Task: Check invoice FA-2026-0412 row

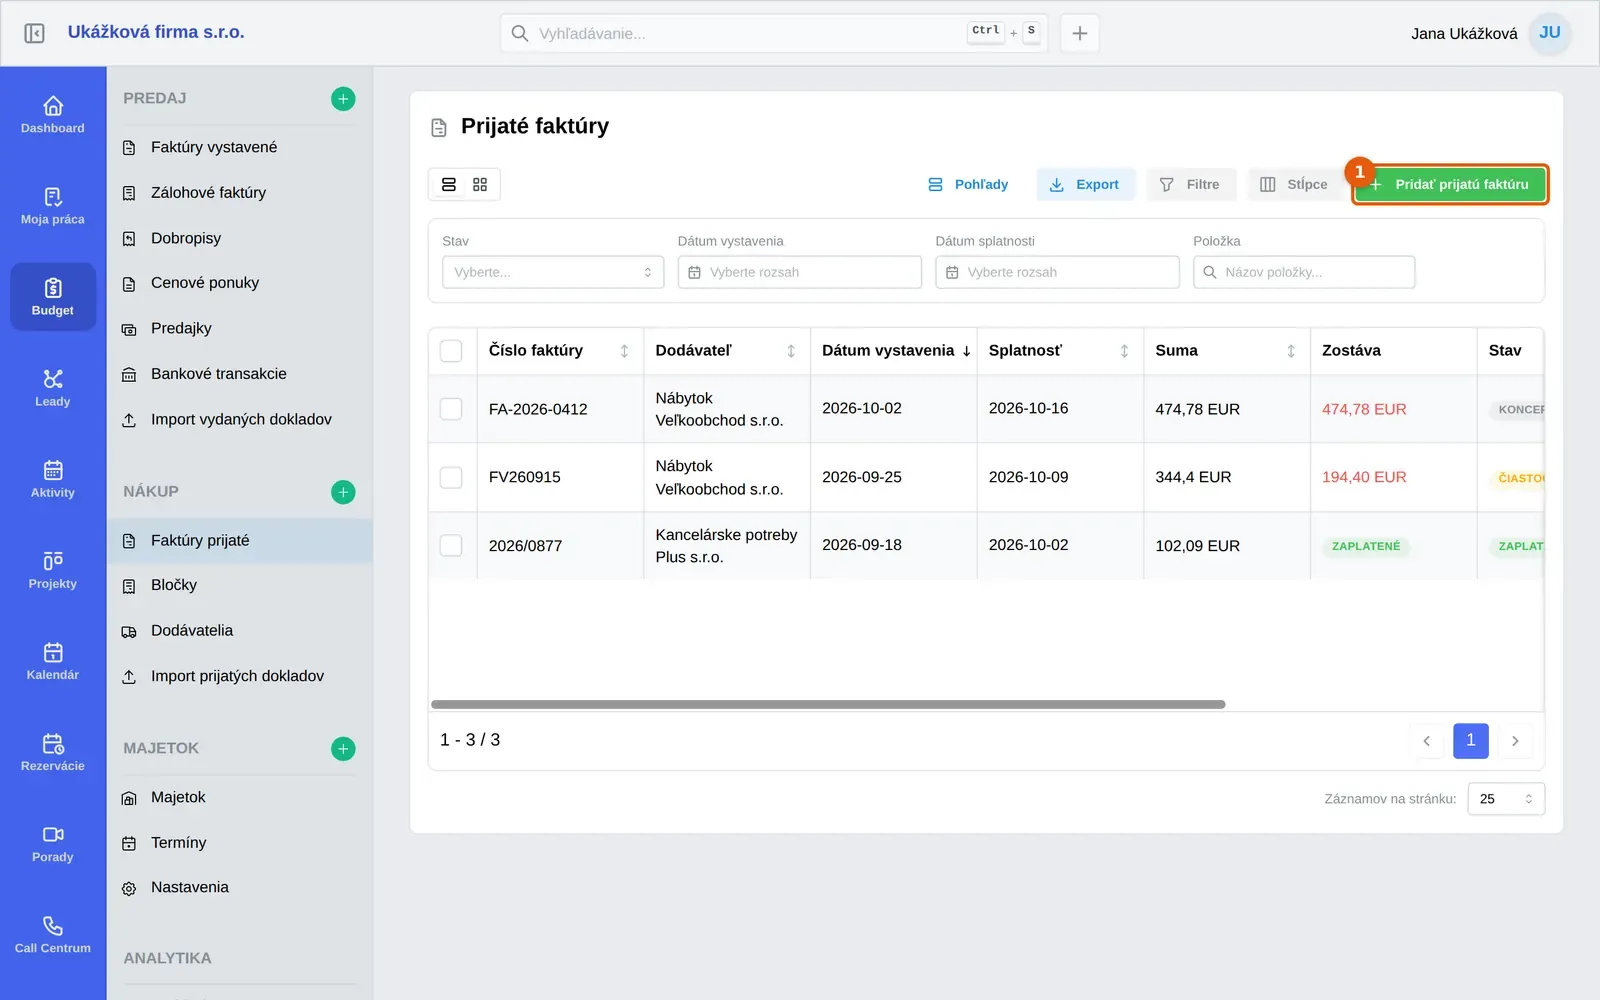Action: pyautogui.click(x=451, y=409)
